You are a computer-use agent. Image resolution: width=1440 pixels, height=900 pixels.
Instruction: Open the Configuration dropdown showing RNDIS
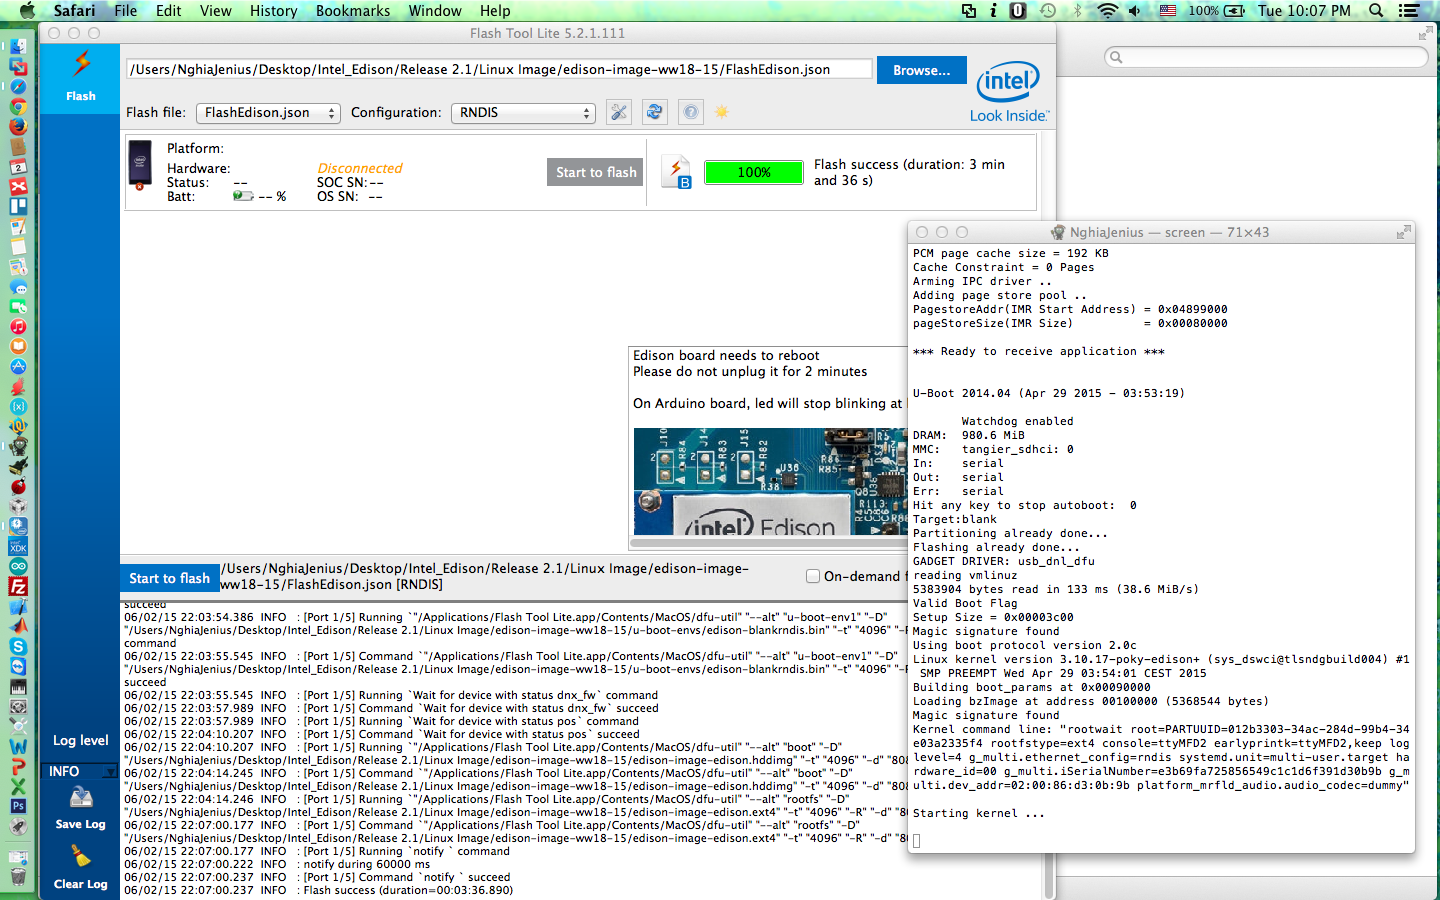523,113
